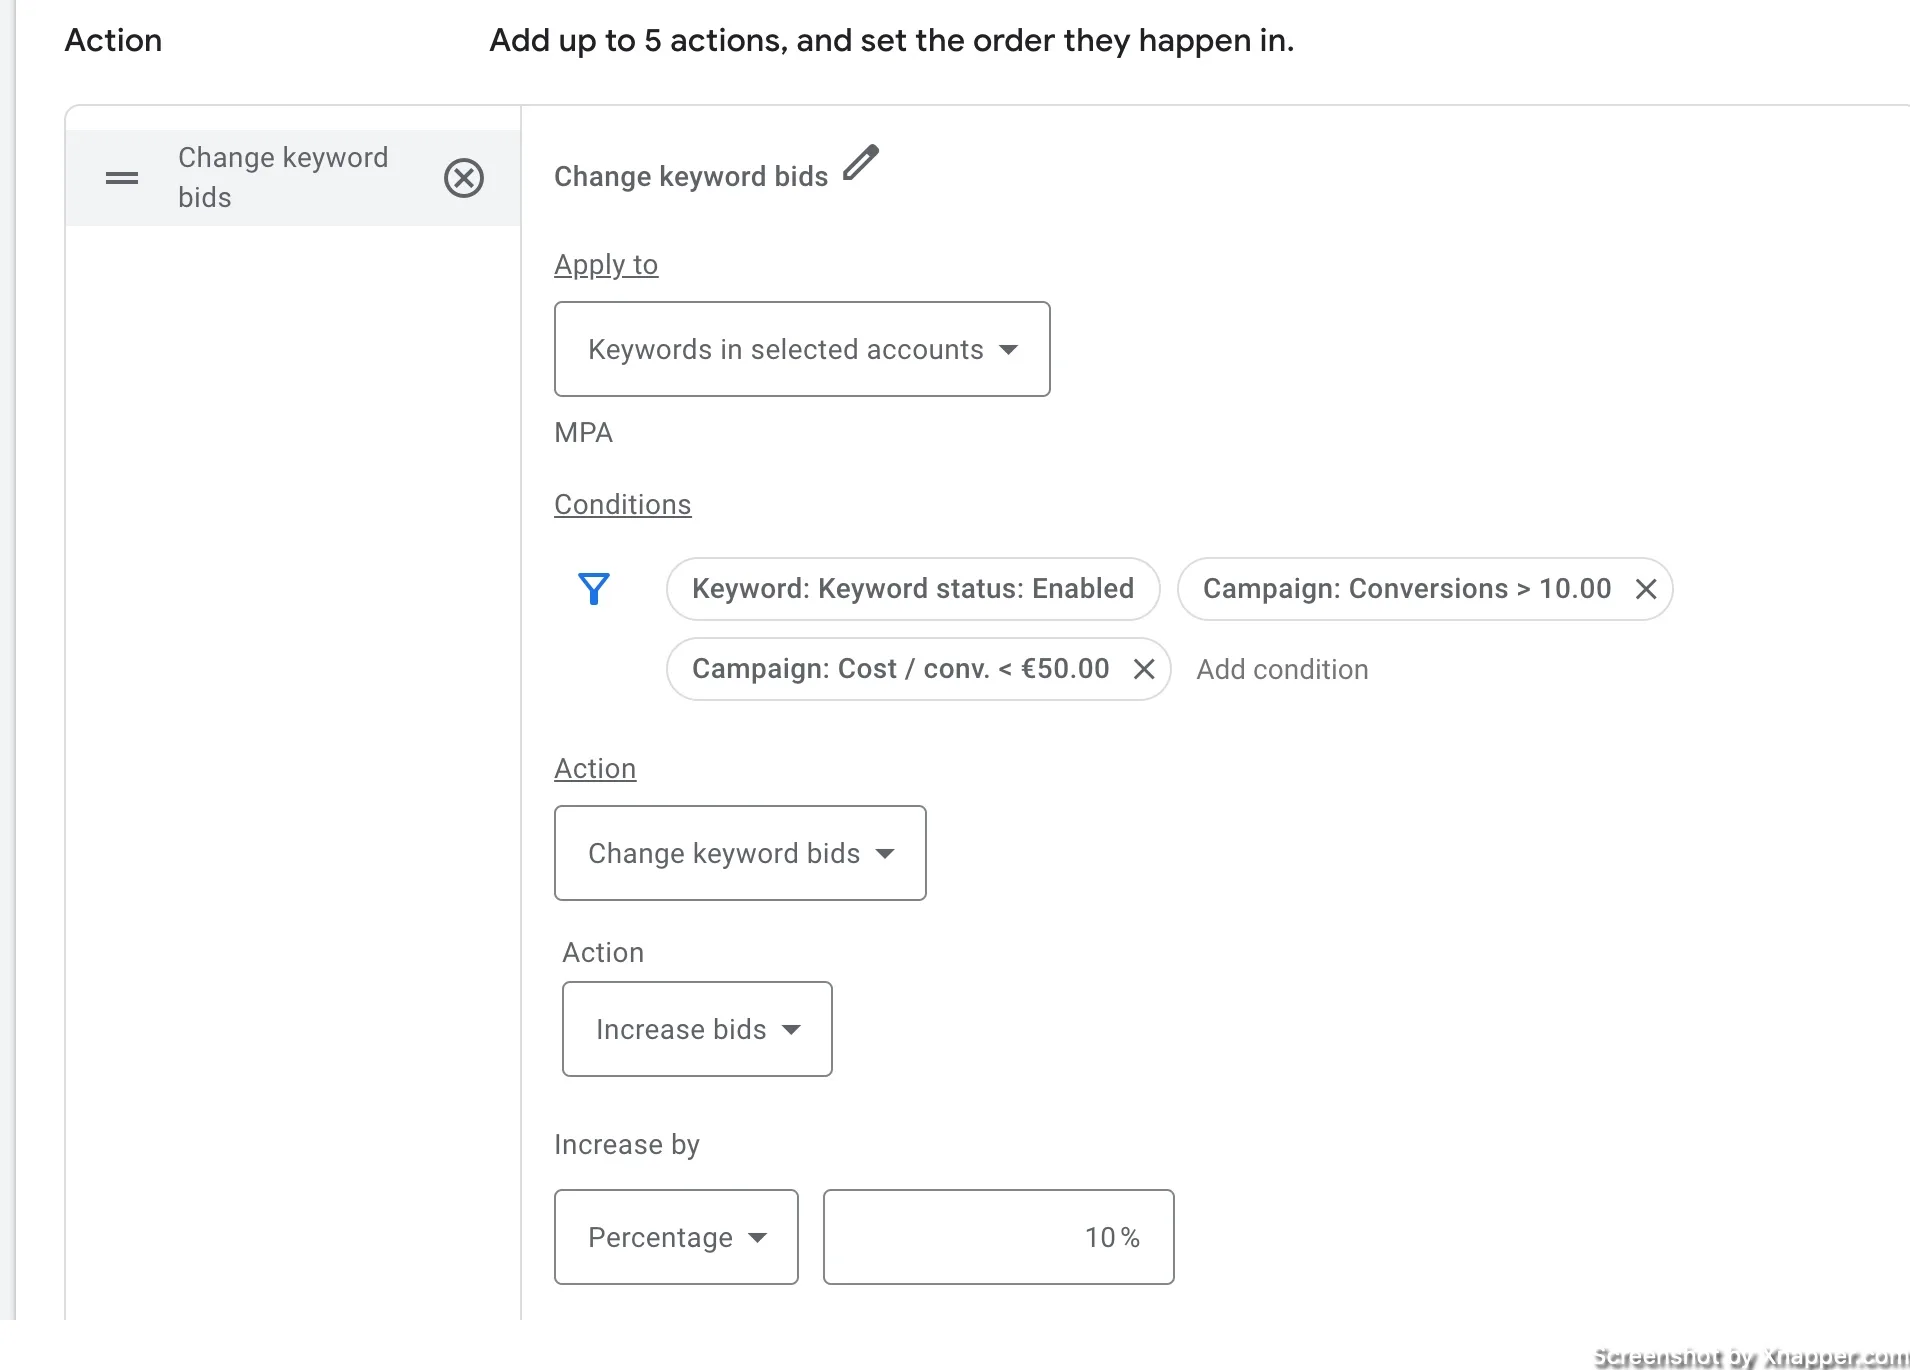Open the Increase bids dropdown
The width and height of the screenshot is (1910, 1370).
[x=697, y=1029]
